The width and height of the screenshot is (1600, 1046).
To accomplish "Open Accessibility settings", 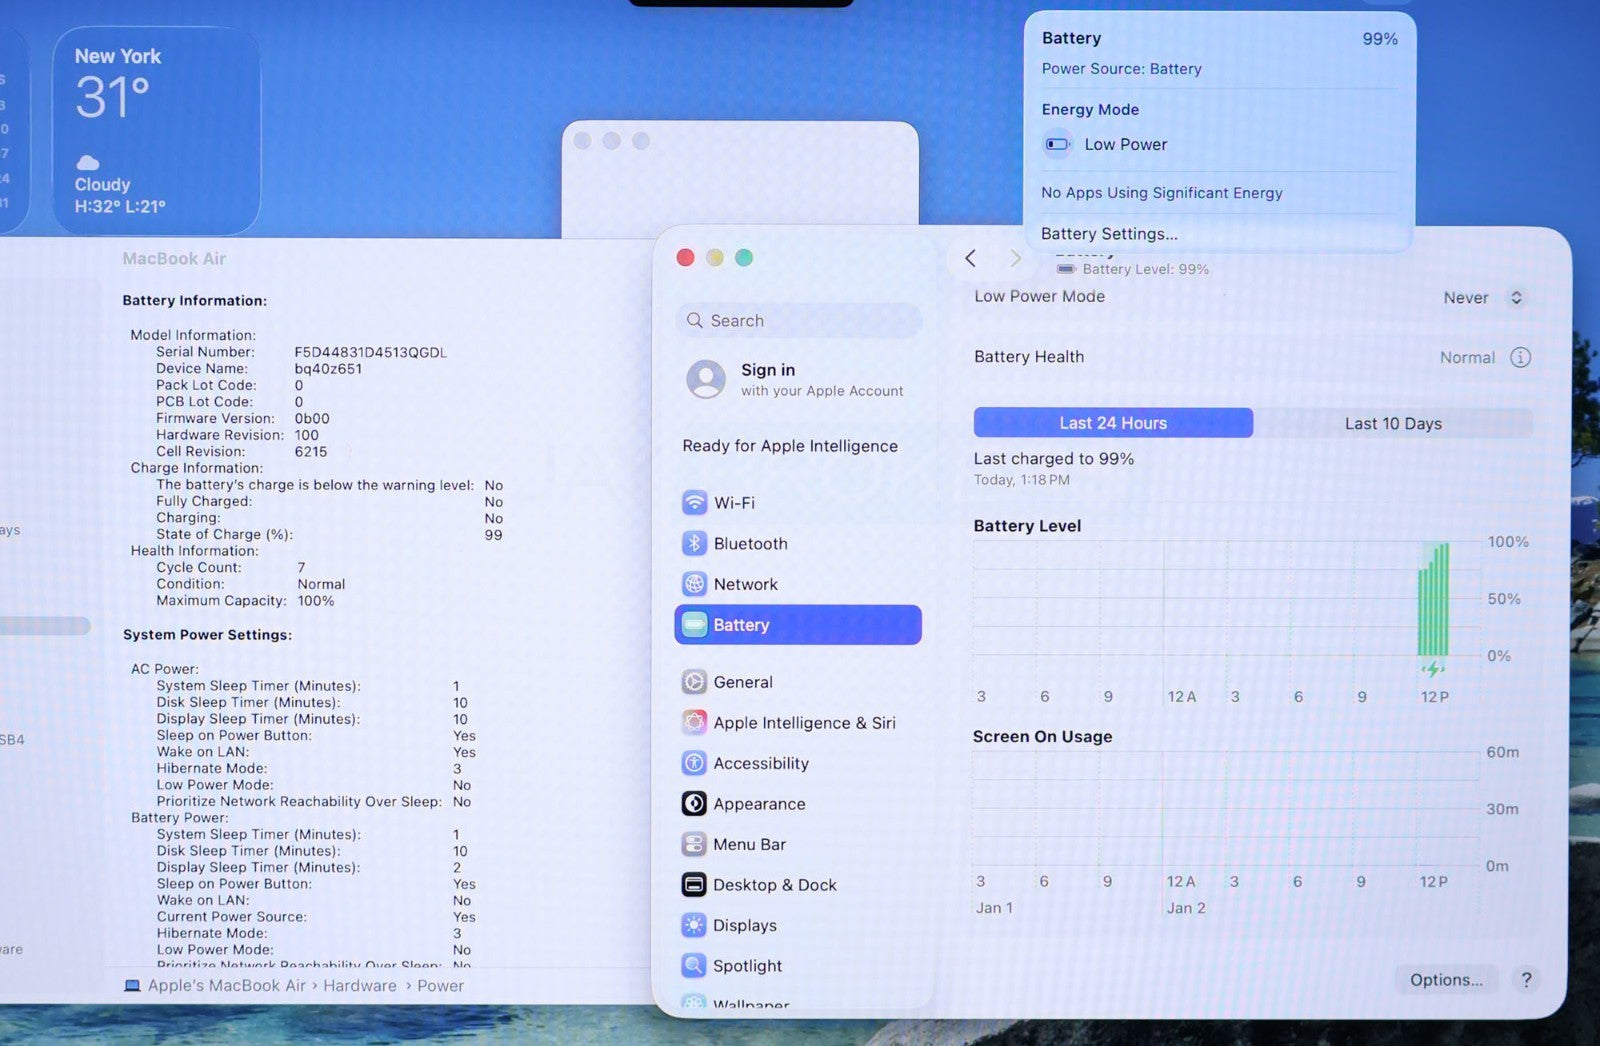I will pos(760,763).
